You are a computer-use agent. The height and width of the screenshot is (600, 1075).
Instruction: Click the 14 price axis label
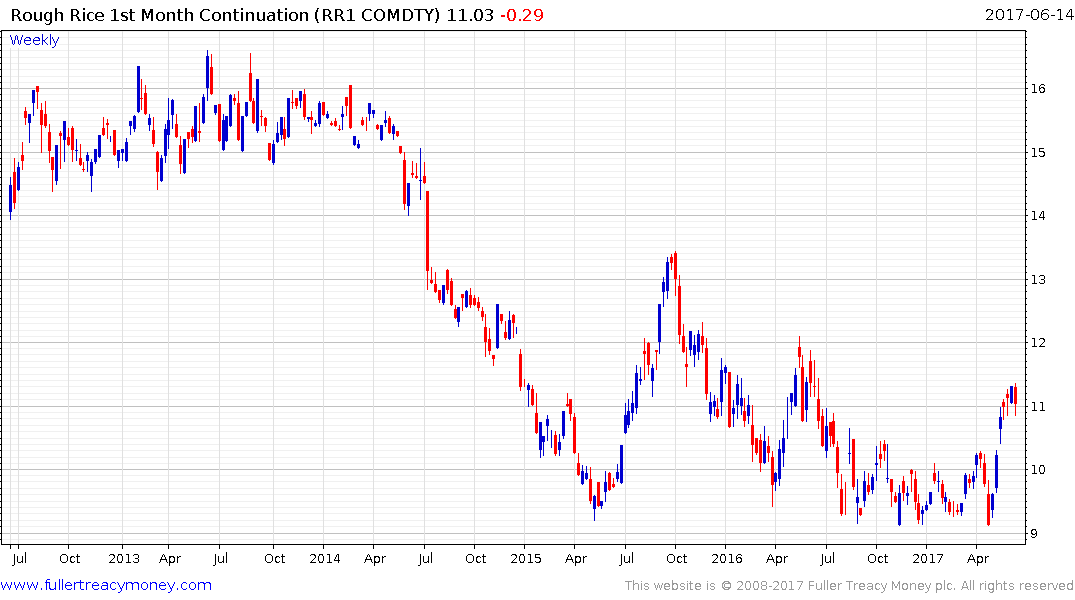point(1037,216)
